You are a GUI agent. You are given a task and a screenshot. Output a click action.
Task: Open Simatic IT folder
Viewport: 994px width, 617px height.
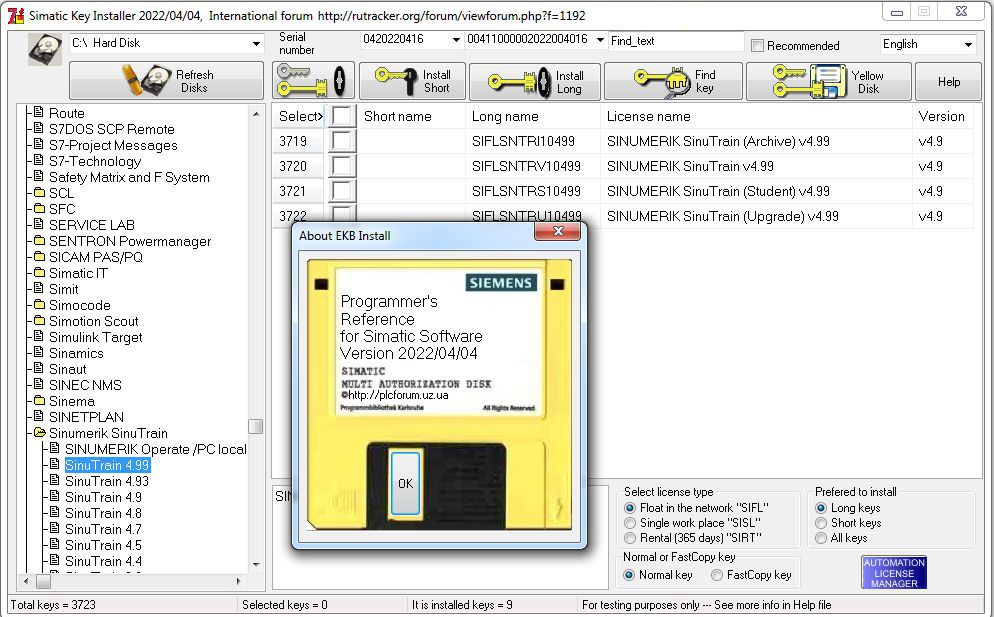tap(78, 273)
